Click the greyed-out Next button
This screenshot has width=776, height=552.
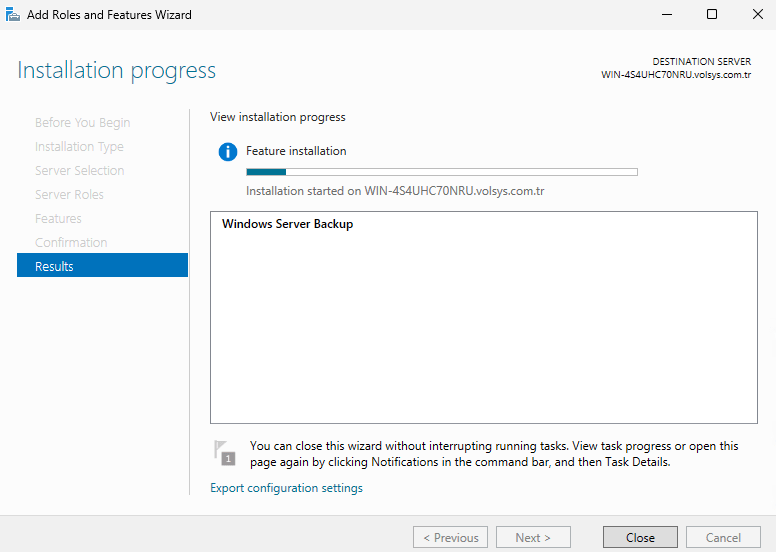coord(533,537)
